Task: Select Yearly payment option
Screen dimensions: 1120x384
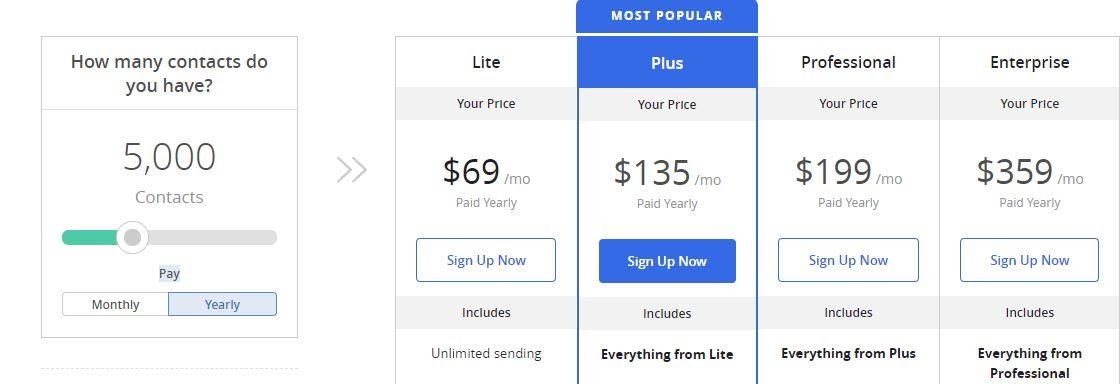Action: [x=222, y=304]
